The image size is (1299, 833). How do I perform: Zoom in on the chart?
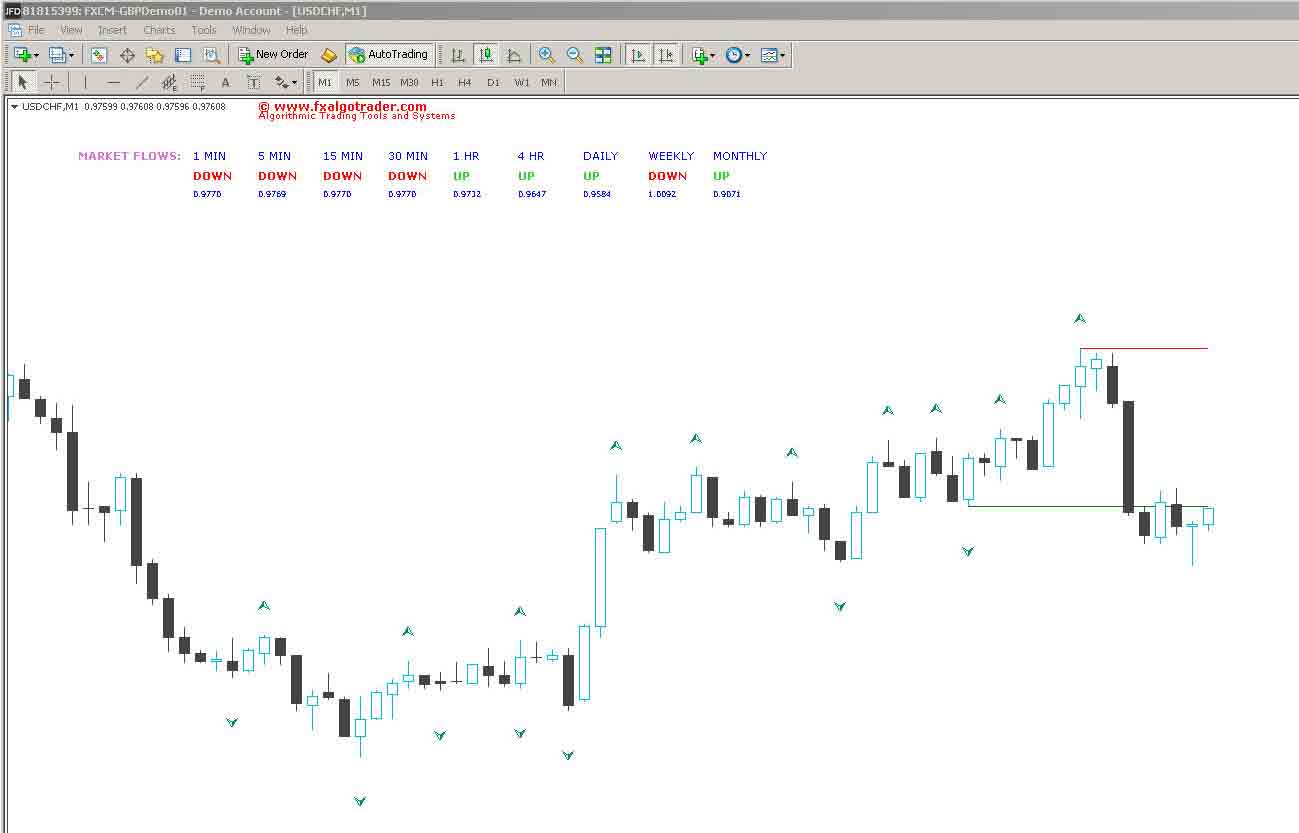[x=546, y=55]
